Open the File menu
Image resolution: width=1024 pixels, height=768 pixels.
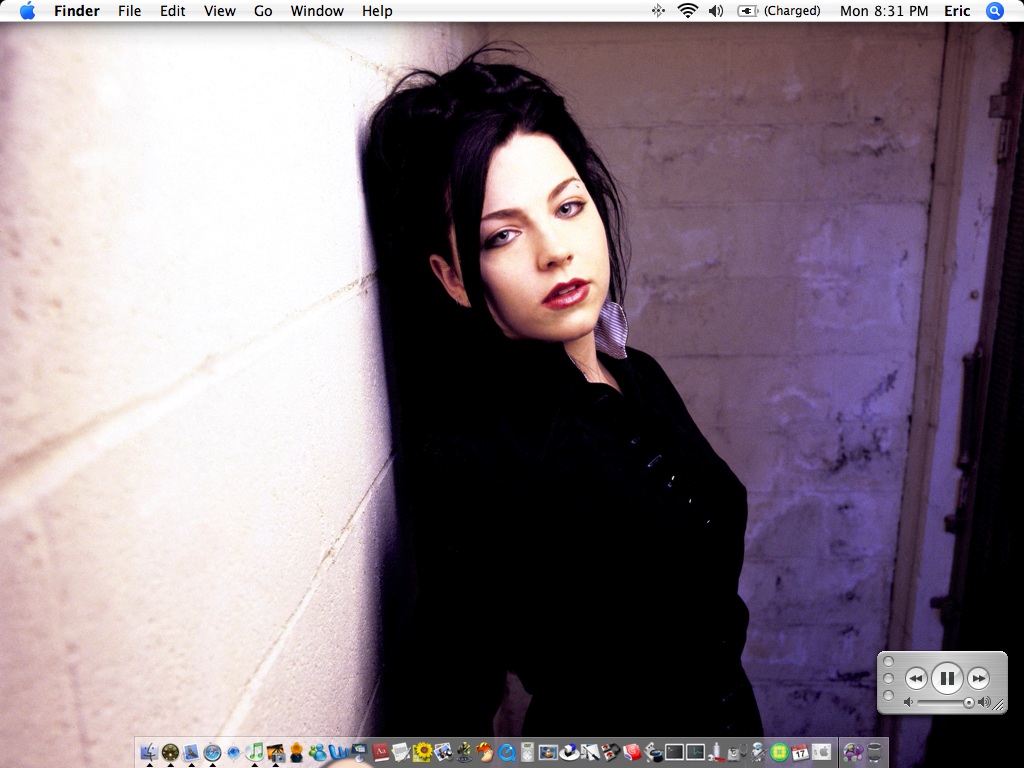129,10
